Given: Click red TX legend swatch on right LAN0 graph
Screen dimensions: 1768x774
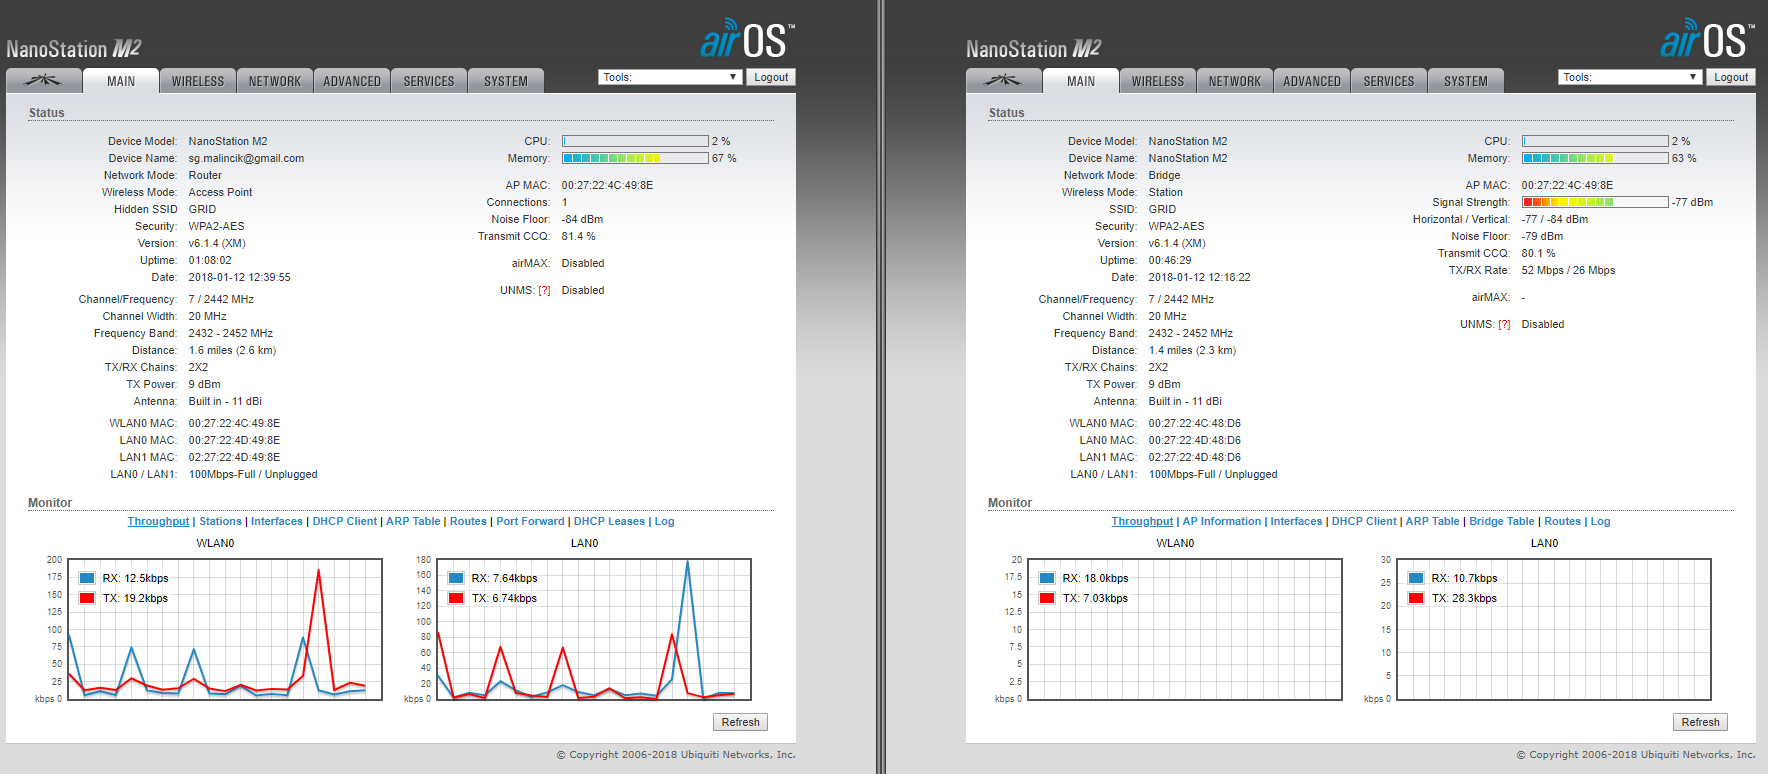Looking at the screenshot, I should point(1416,598).
